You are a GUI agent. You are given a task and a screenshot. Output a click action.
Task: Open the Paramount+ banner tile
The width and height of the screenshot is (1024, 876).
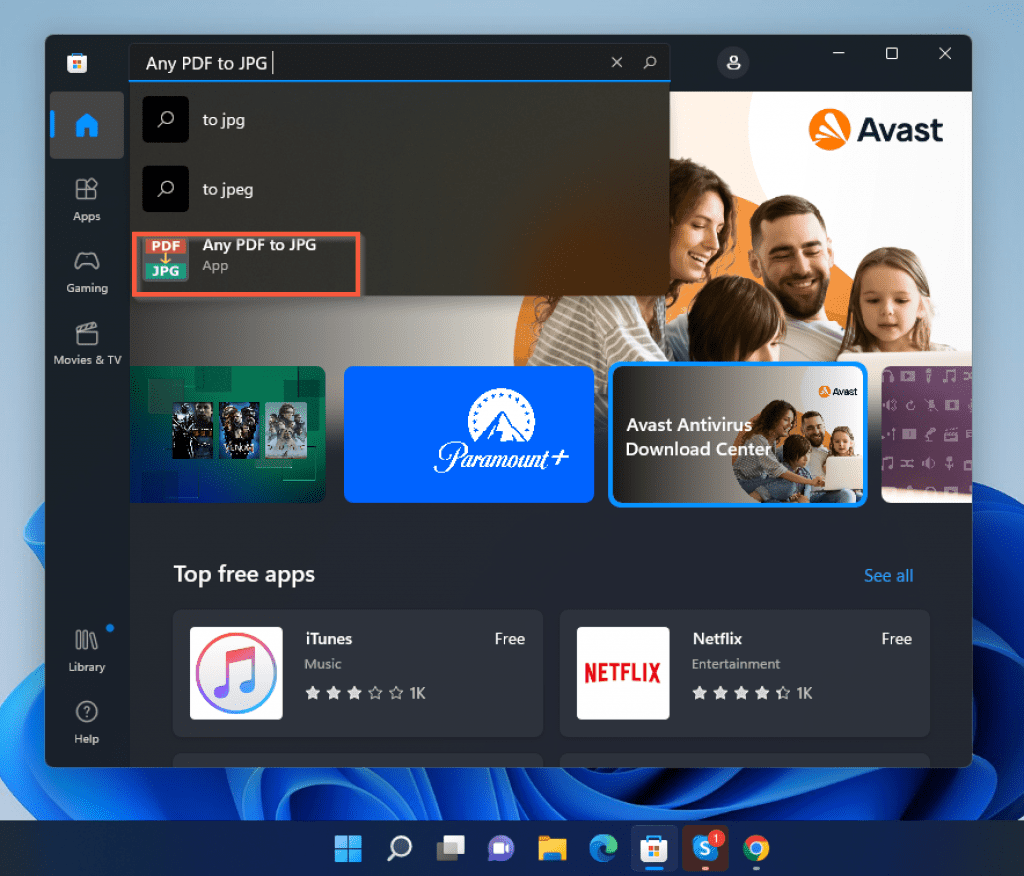pos(469,434)
